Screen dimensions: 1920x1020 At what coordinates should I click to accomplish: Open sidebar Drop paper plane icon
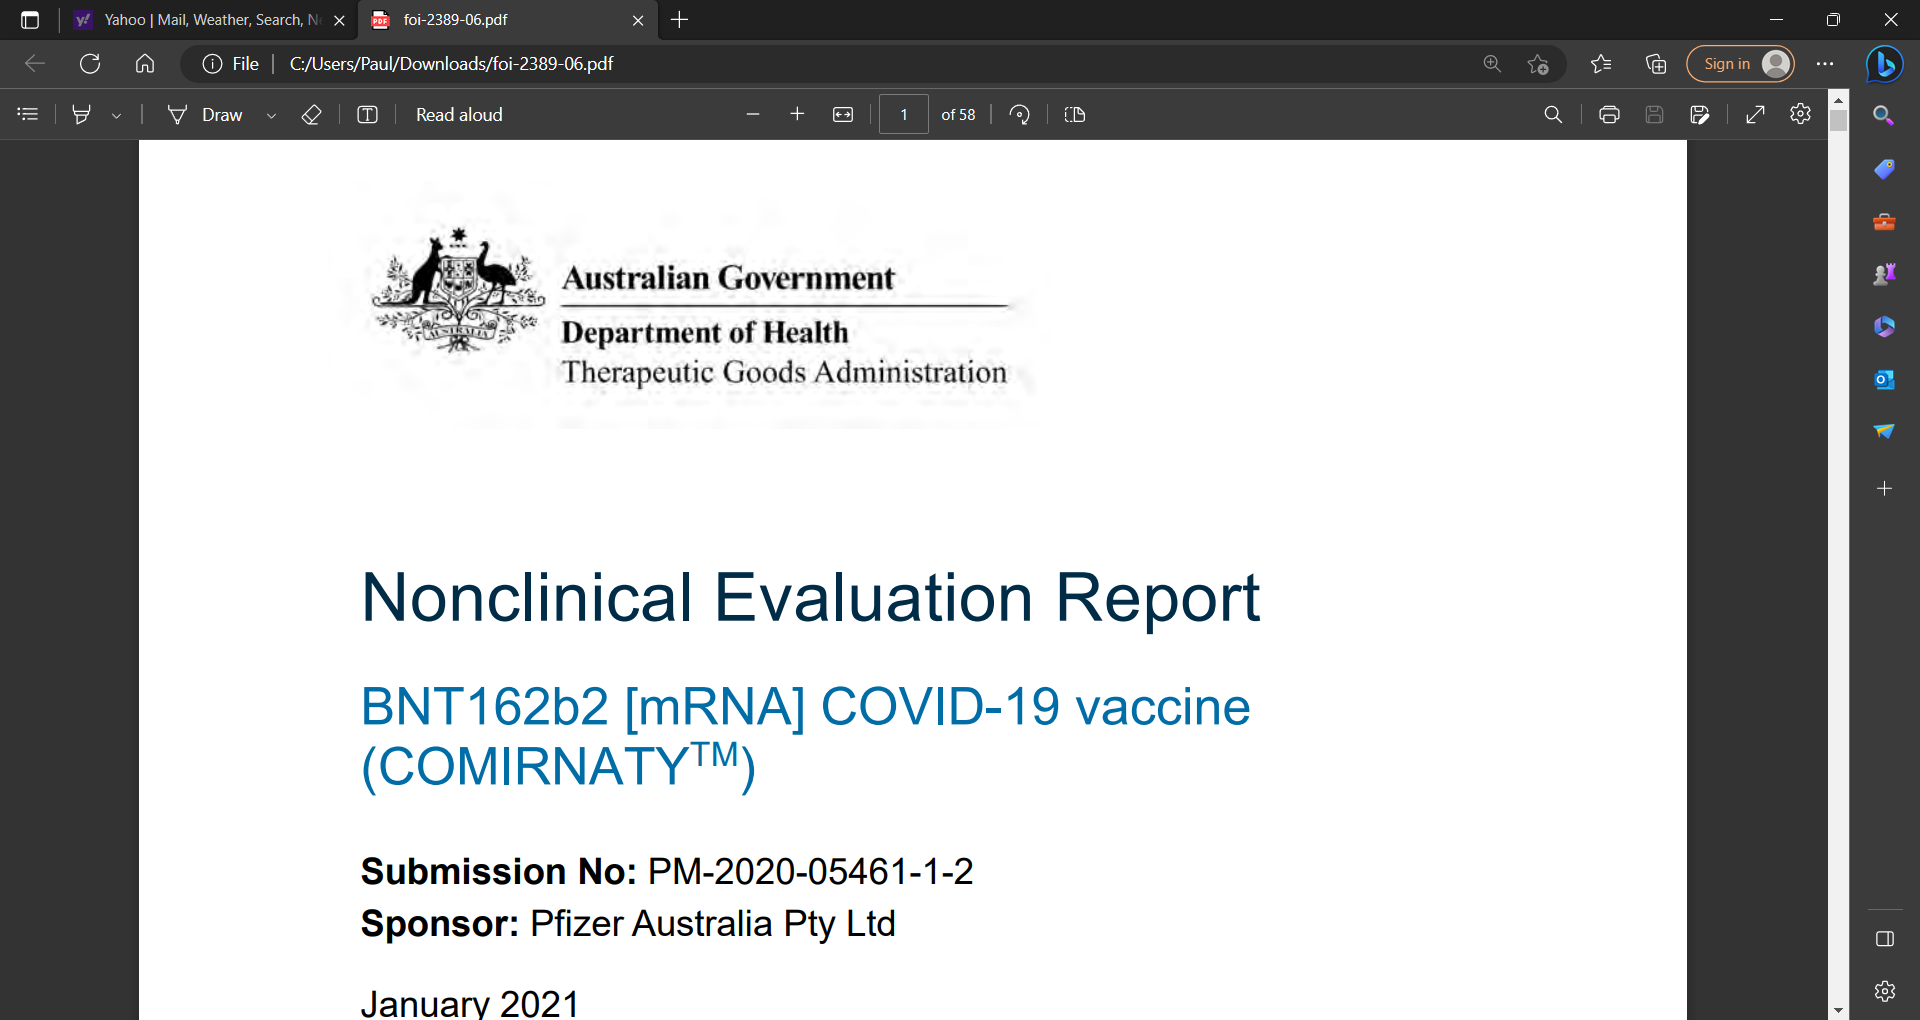pyautogui.click(x=1884, y=431)
